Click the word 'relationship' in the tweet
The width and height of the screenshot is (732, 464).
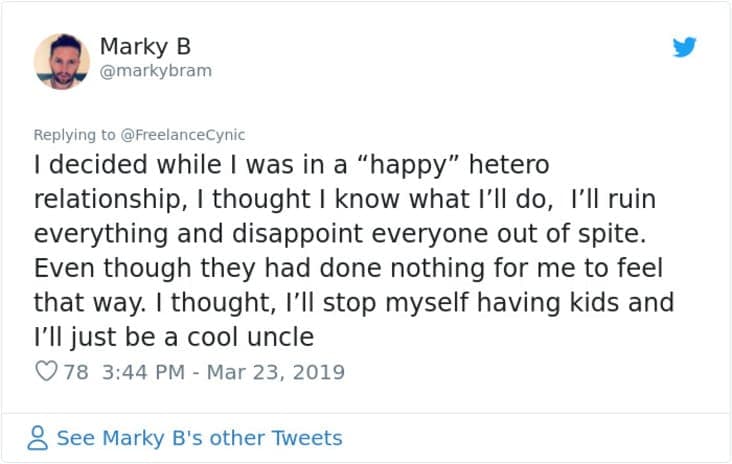point(107,200)
